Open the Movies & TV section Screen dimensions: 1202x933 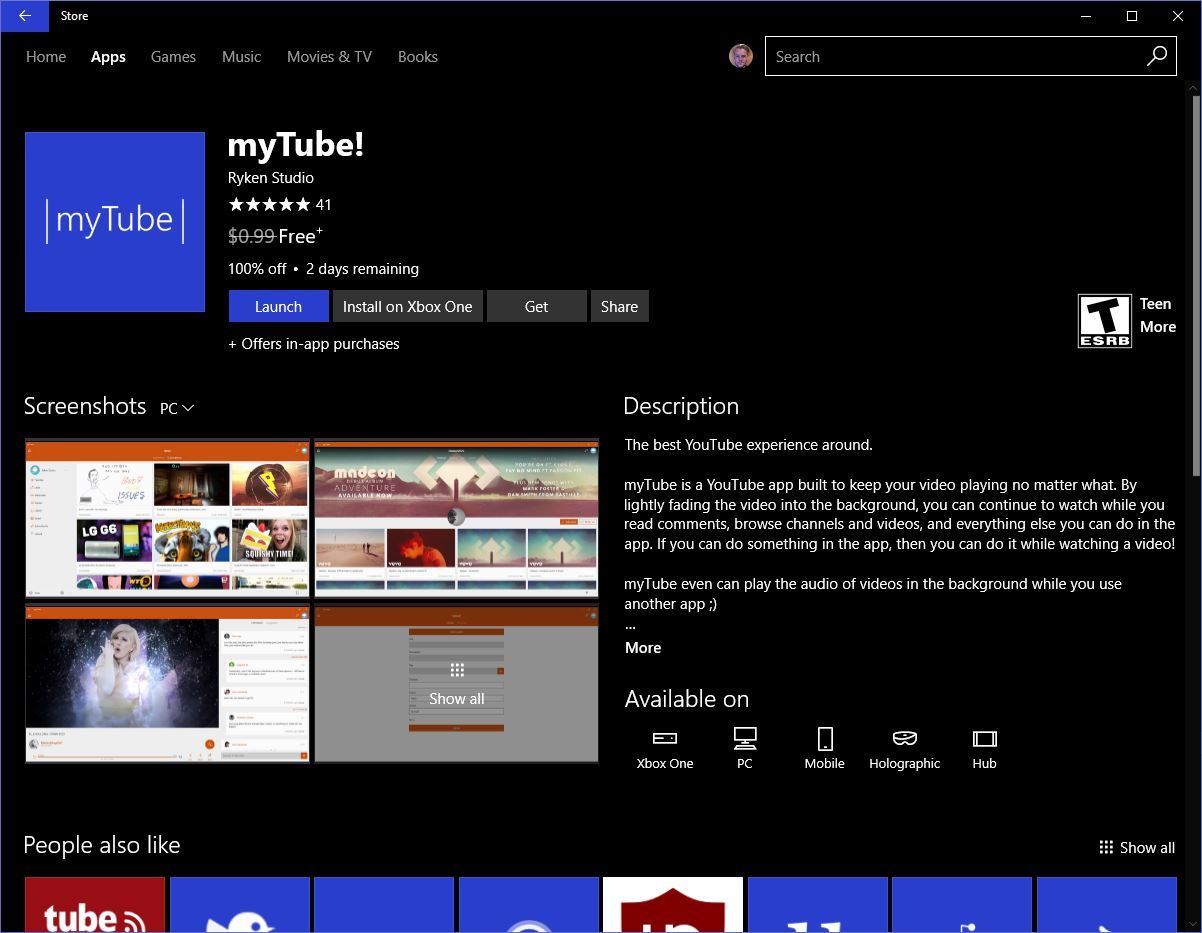[329, 57]
